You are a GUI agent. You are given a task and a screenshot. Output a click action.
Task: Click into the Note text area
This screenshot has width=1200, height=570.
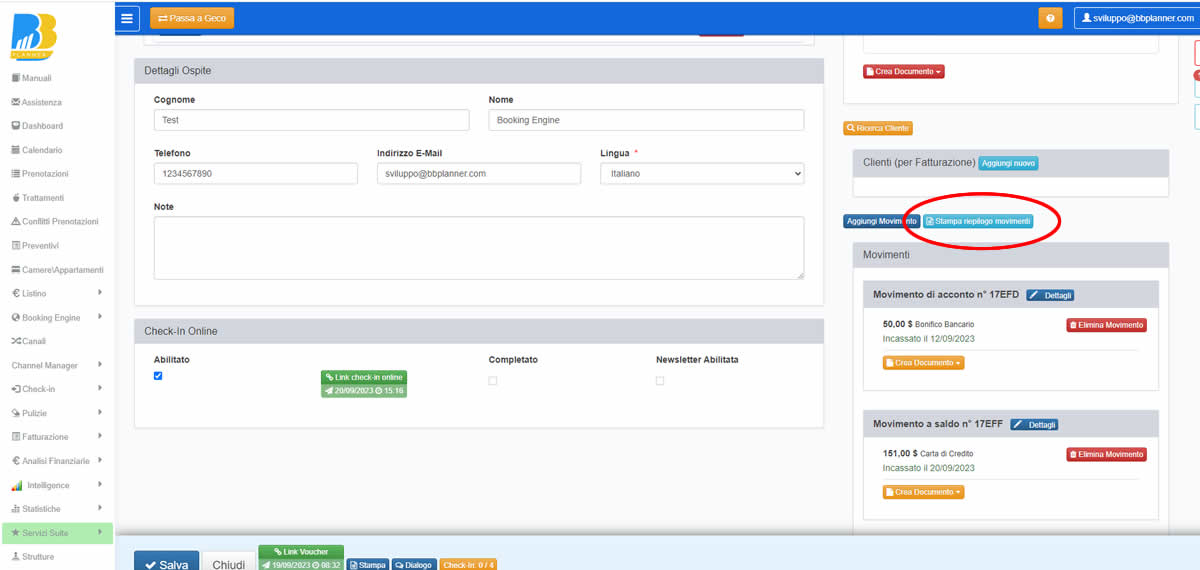[478, 247]
